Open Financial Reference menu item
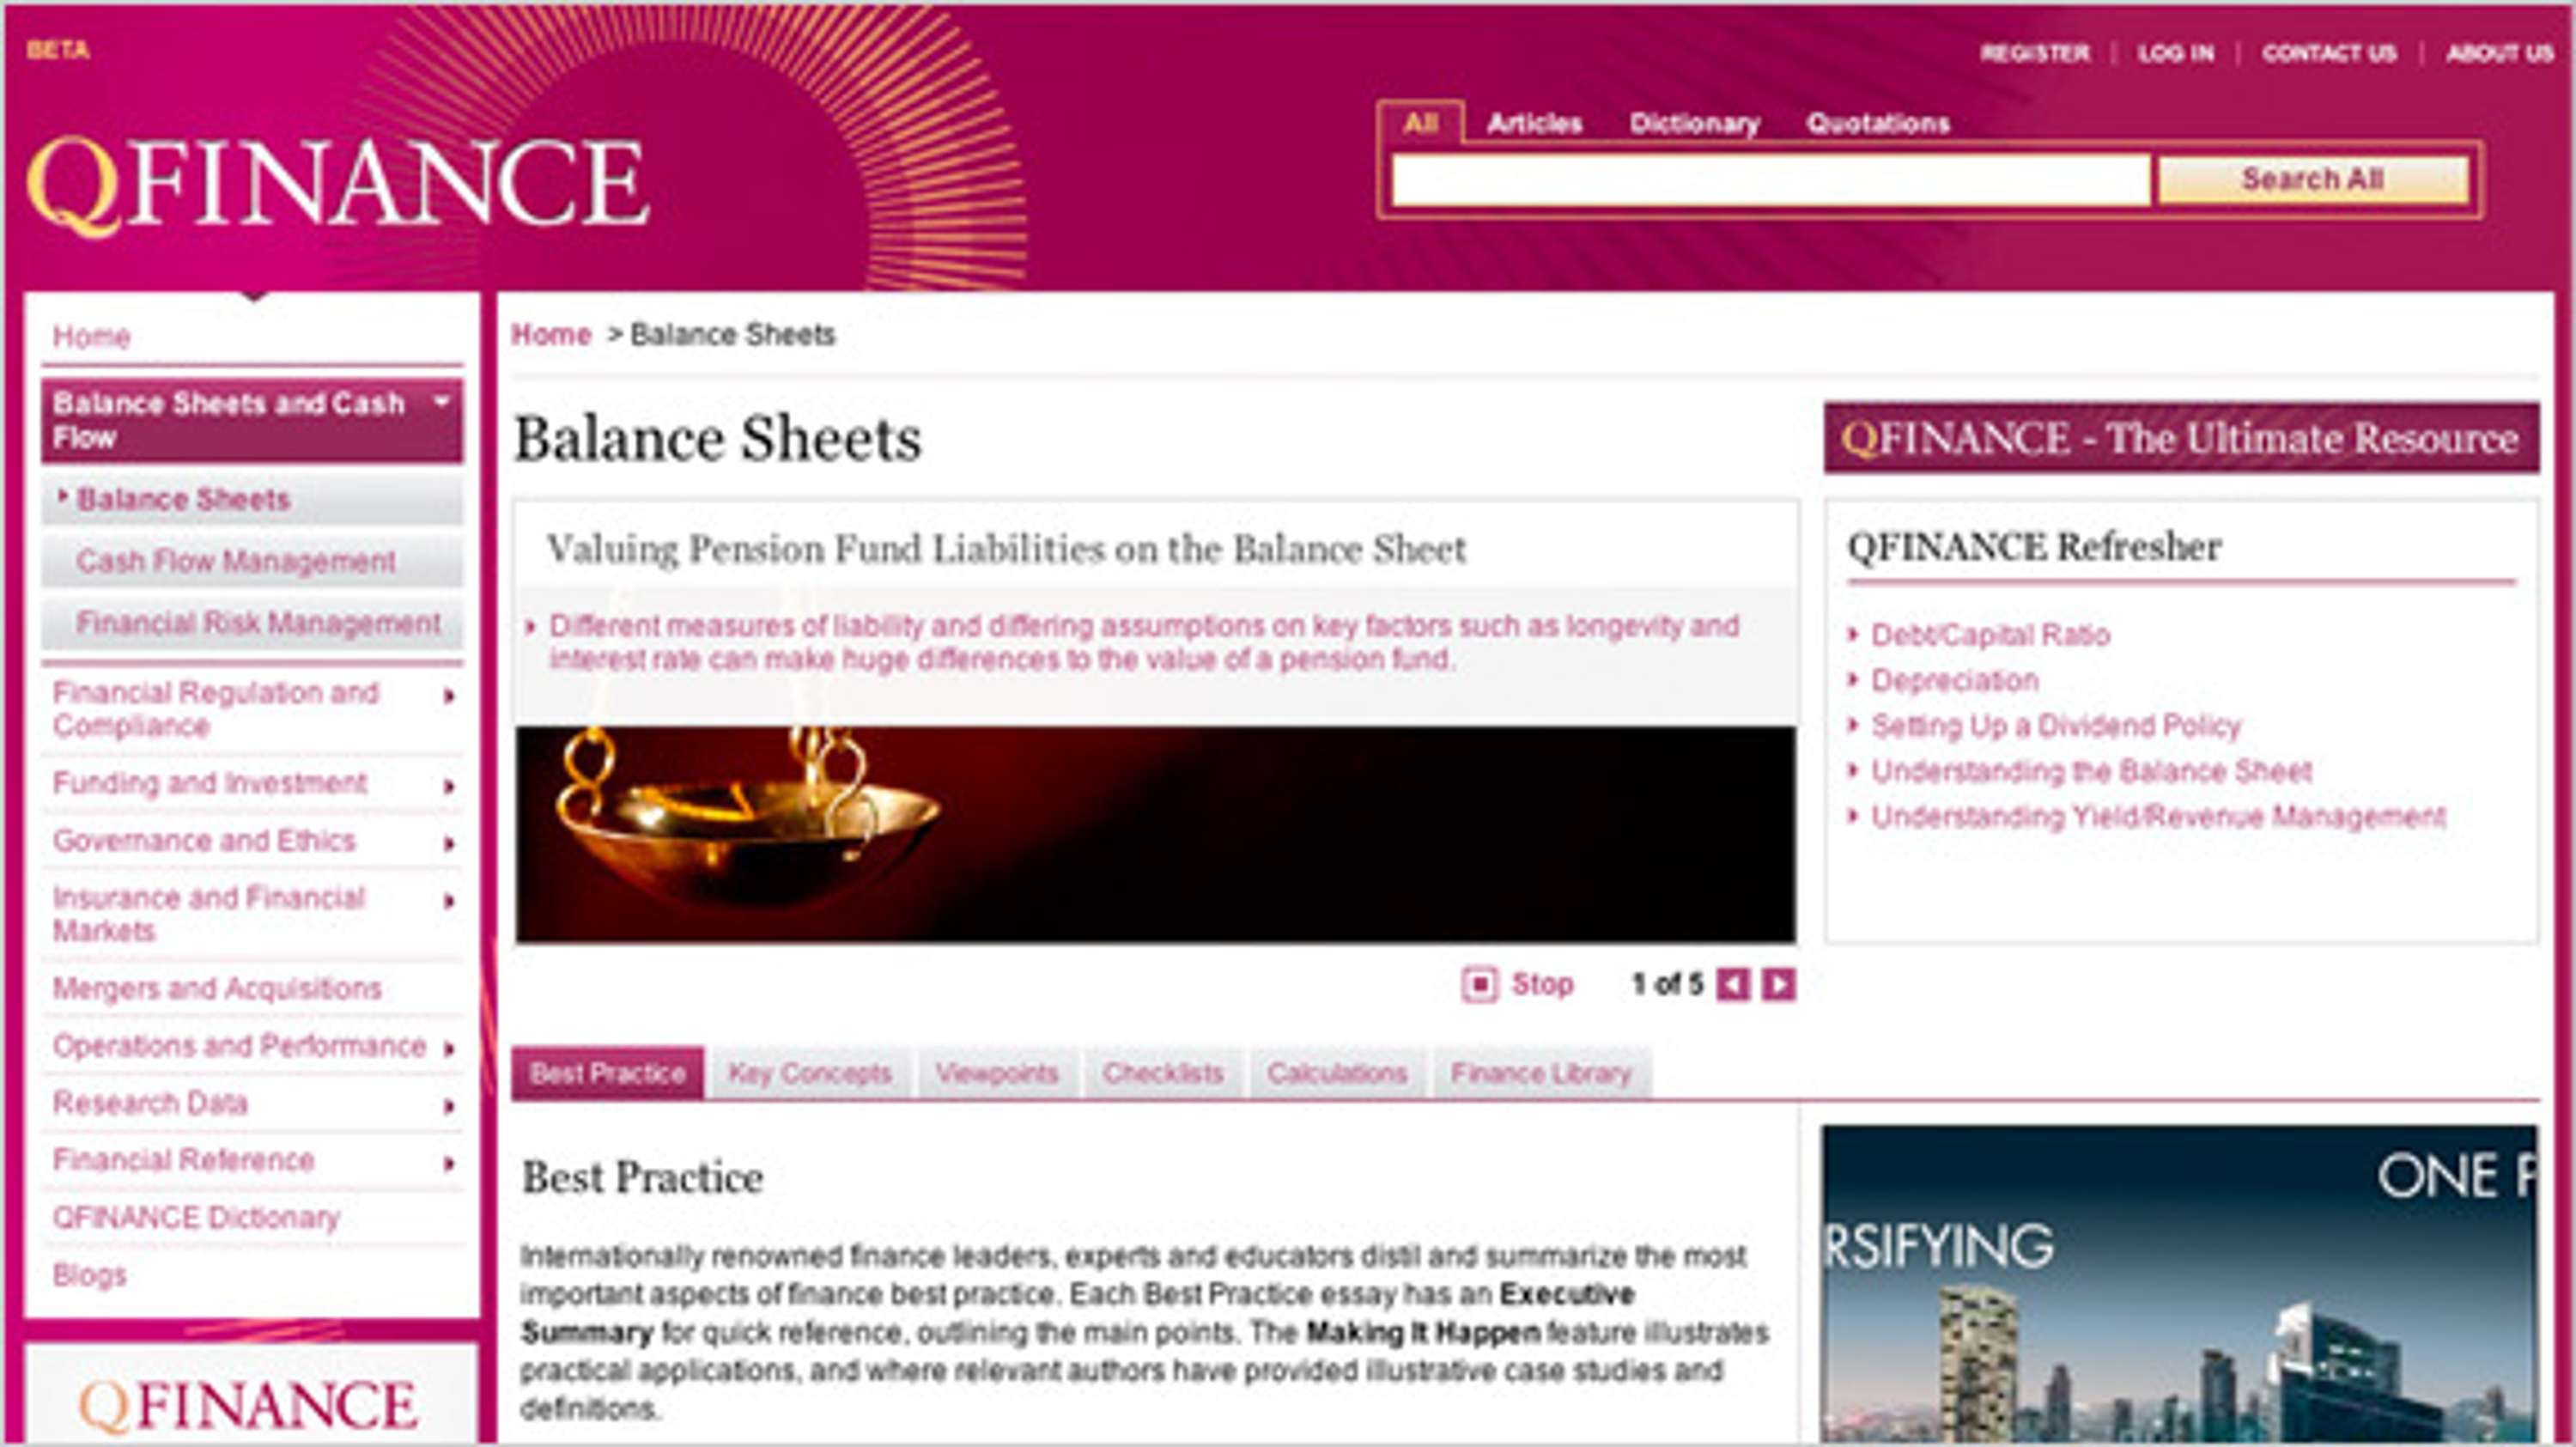The image size is (2576, 1447). click(183, 1160)
